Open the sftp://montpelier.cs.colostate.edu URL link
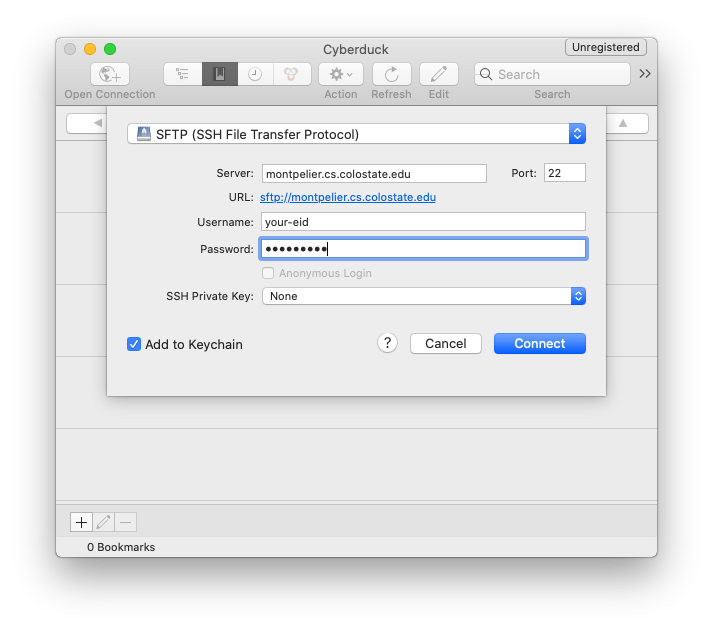 pos(347,197)
